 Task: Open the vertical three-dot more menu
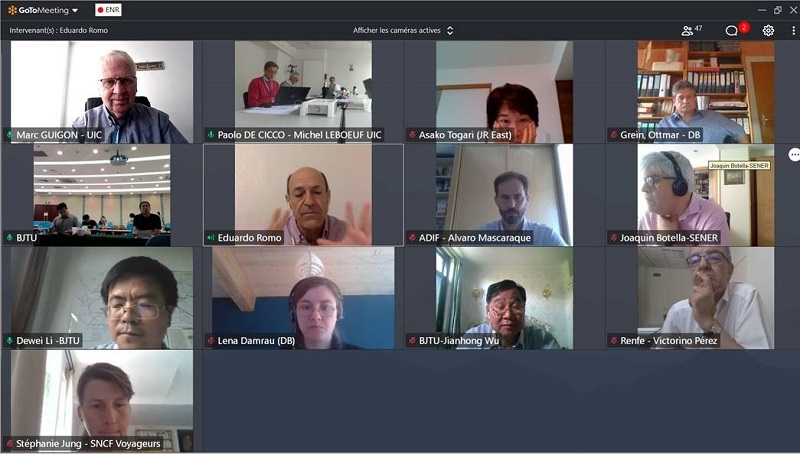[793, 31]
